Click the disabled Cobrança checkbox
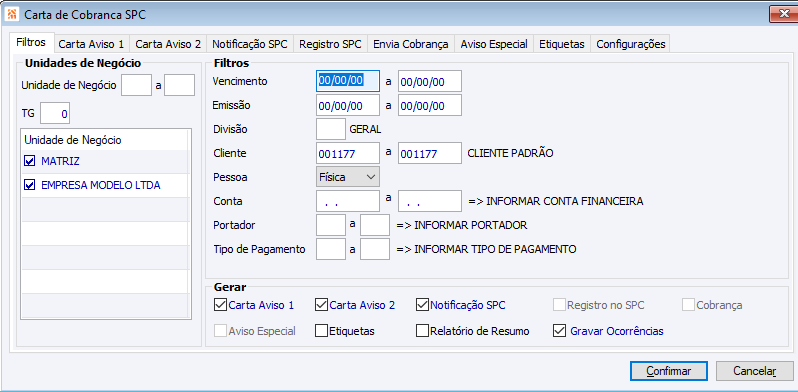This screenshot has height=392, width=798. coord(689,305)
